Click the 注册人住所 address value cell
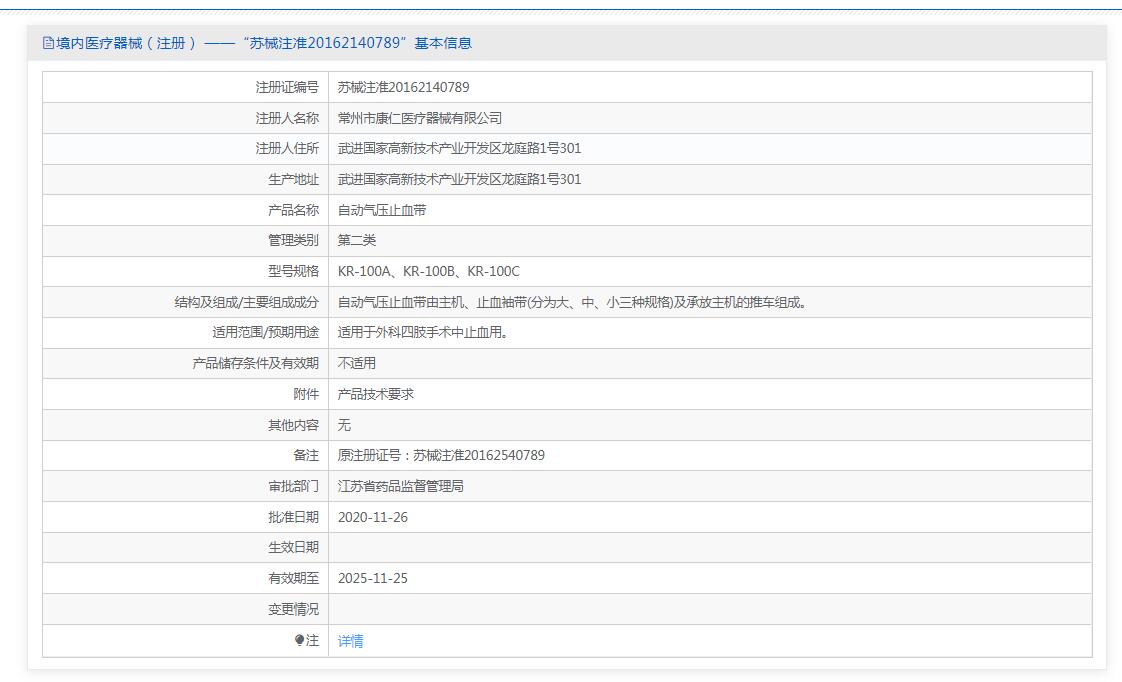Screen dimensions: 1122x682 710,149
